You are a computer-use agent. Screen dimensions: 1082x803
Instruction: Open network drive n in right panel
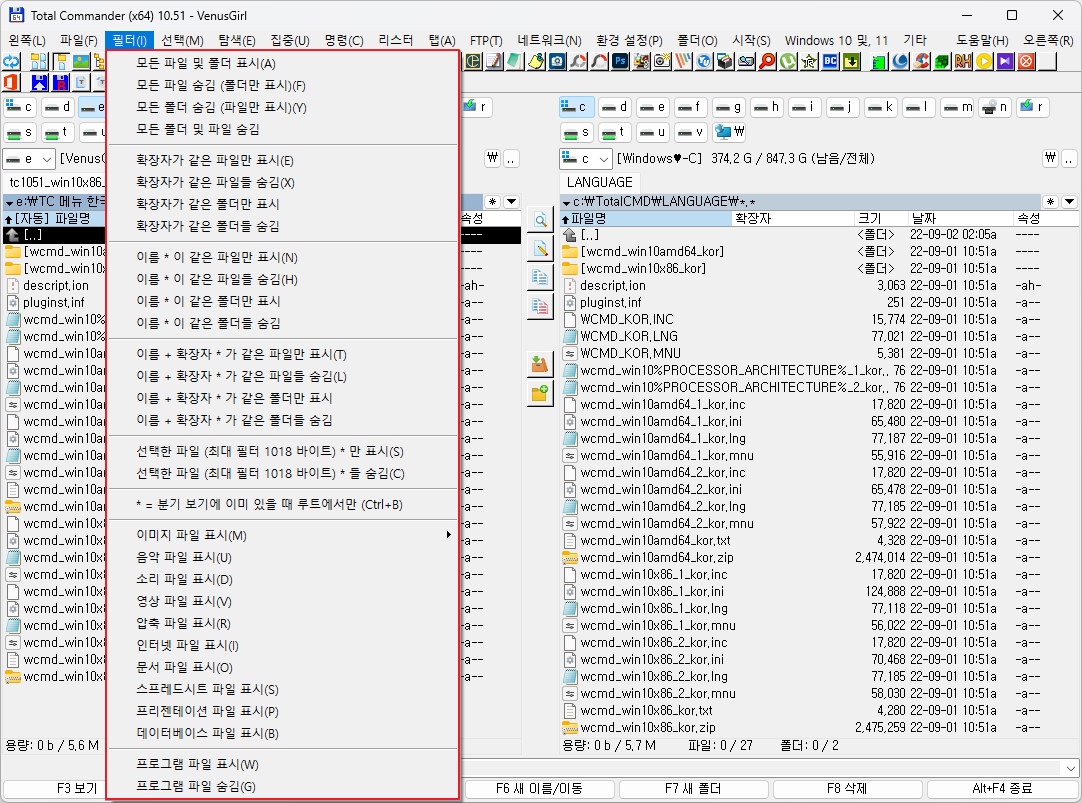994,107
